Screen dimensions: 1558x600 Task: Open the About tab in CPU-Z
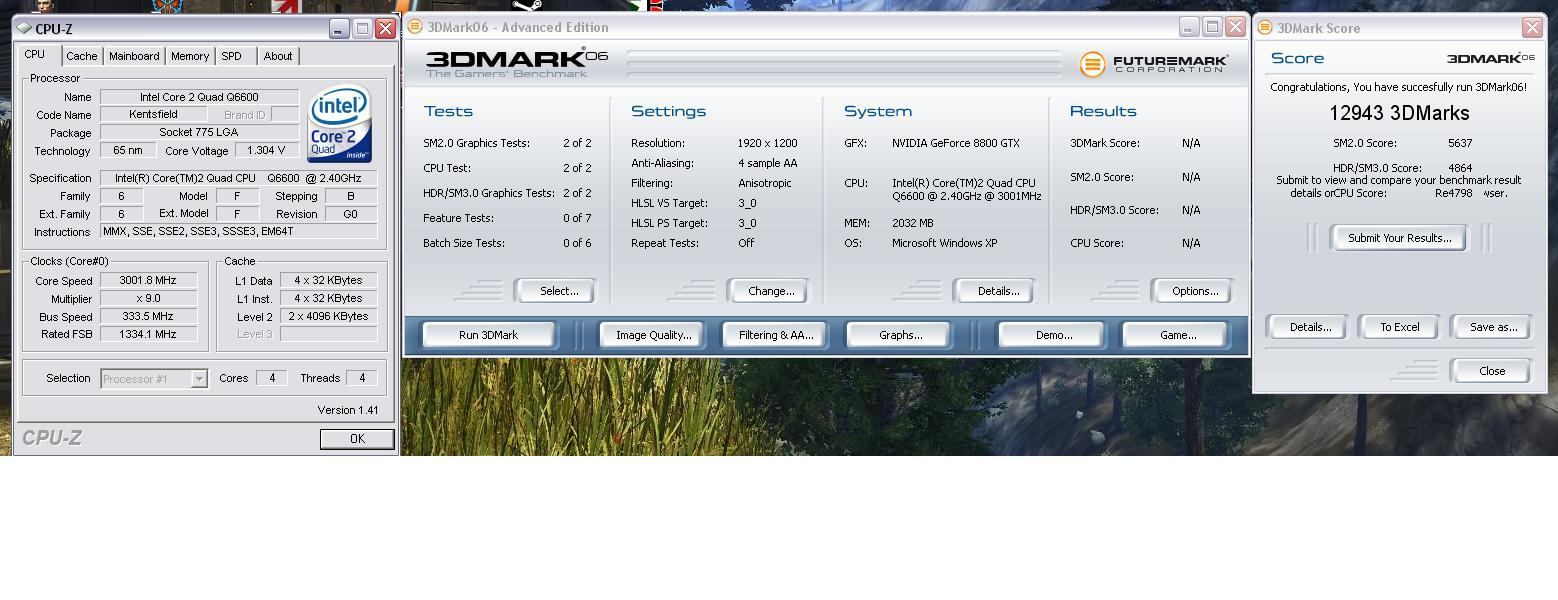click(278, 56)
